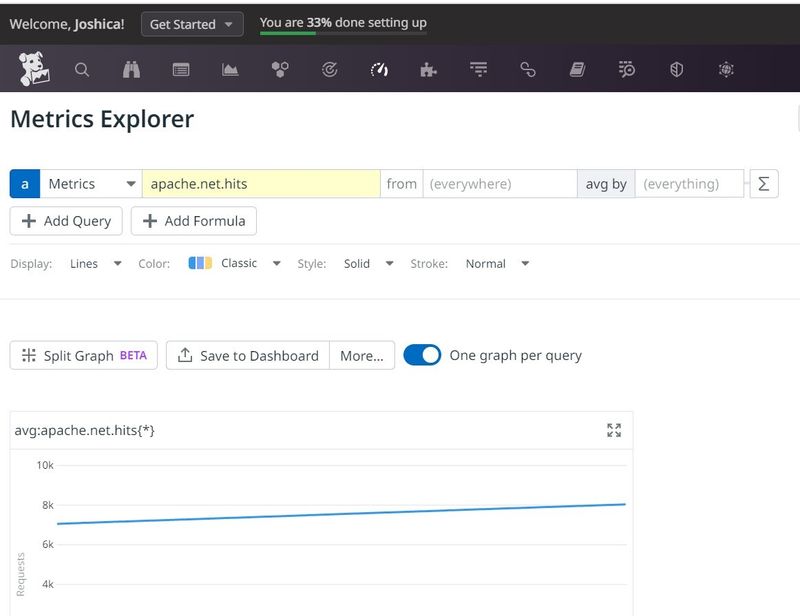Open the Get Started dropdown
The width and height of the screenshot is (800, 616).
(x=192, y=24)
